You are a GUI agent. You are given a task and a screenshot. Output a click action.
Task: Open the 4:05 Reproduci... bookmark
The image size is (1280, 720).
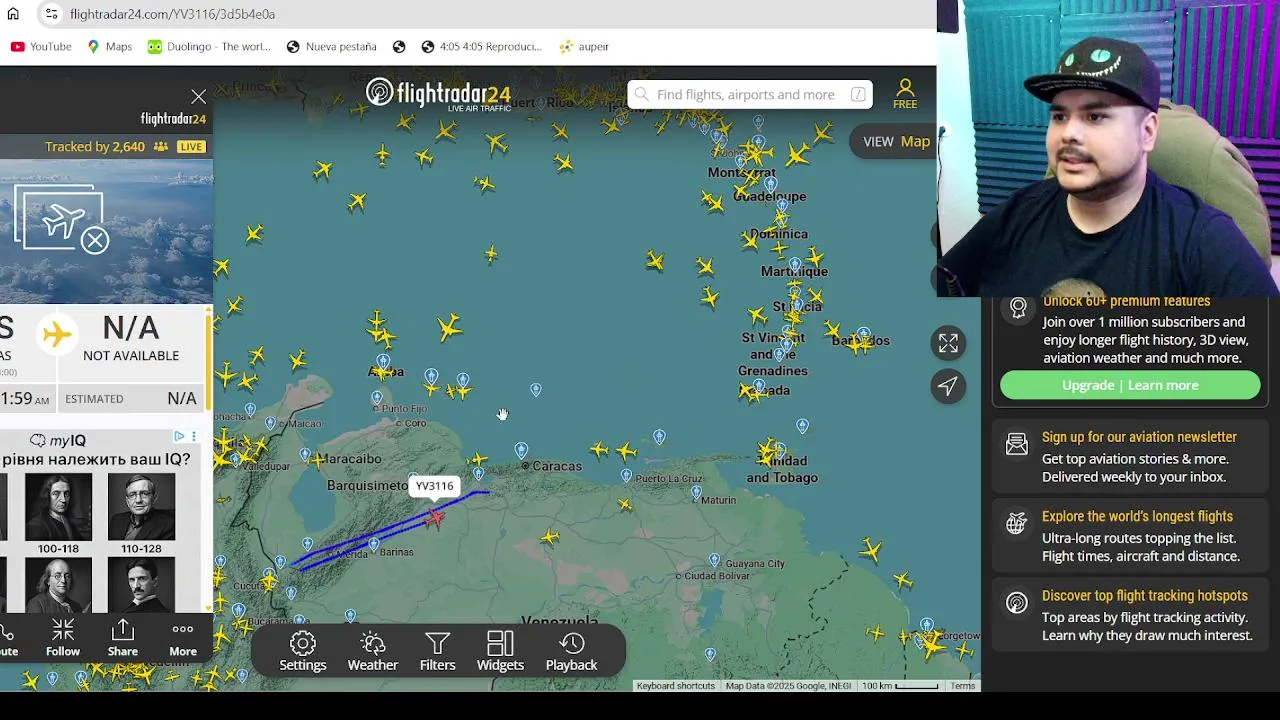(x=481, y=46)
